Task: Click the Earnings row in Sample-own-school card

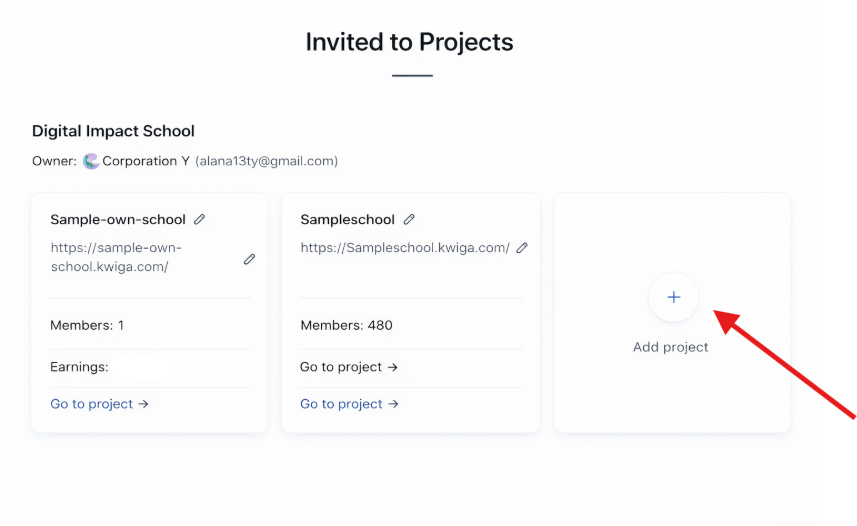Action: 79,367
